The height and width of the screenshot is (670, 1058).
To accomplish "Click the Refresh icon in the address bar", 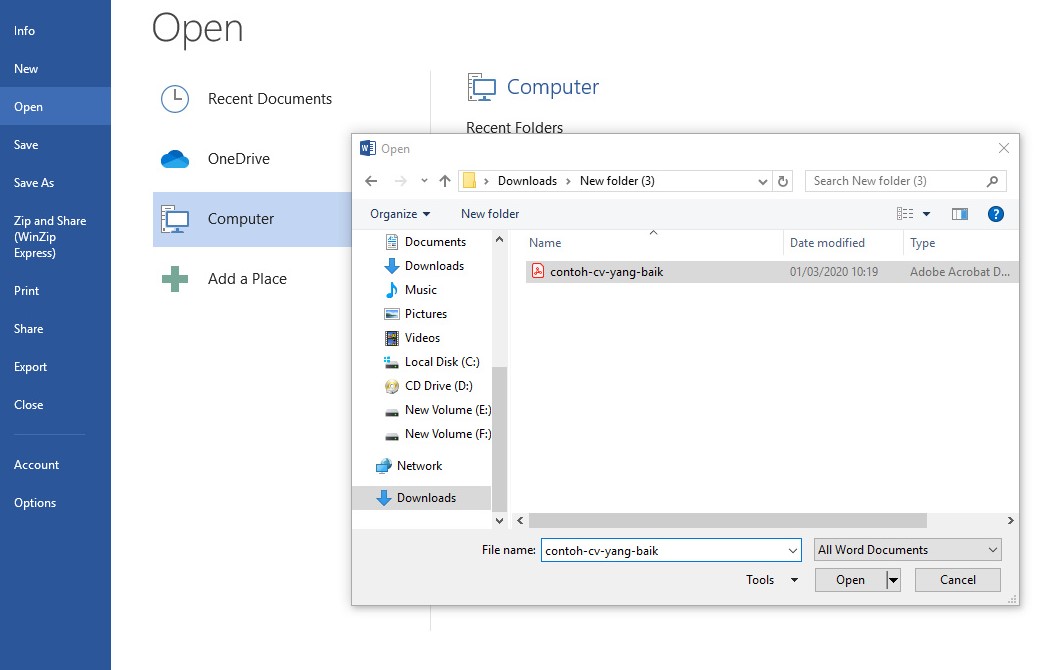I will (784, 181).
